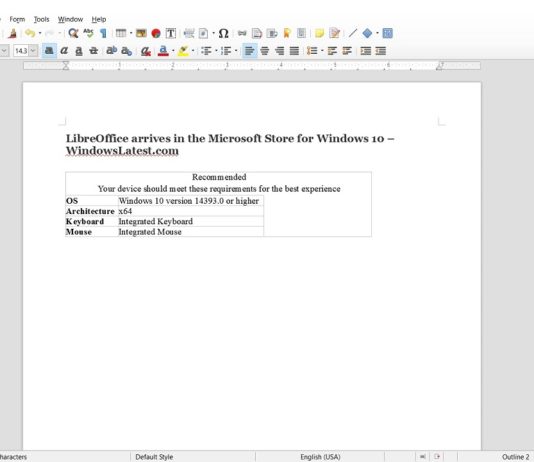
Task: Toggle Underline formatting
Action: click(x=79, y=51)
